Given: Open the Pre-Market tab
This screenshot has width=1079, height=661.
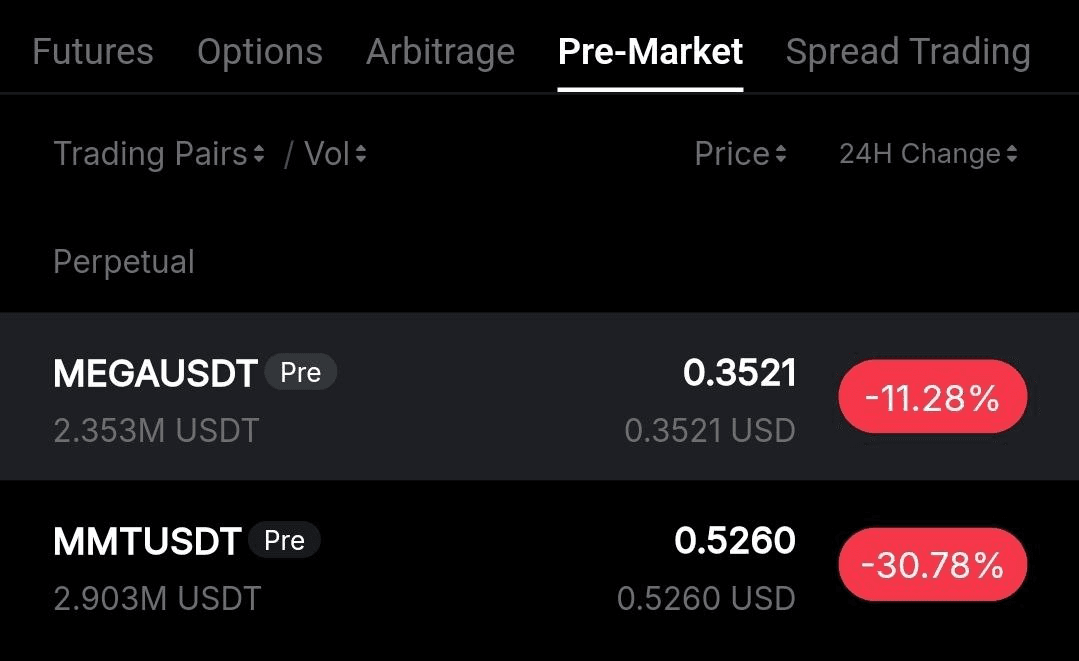Looking at the screenshot, I should click(649, 50).
